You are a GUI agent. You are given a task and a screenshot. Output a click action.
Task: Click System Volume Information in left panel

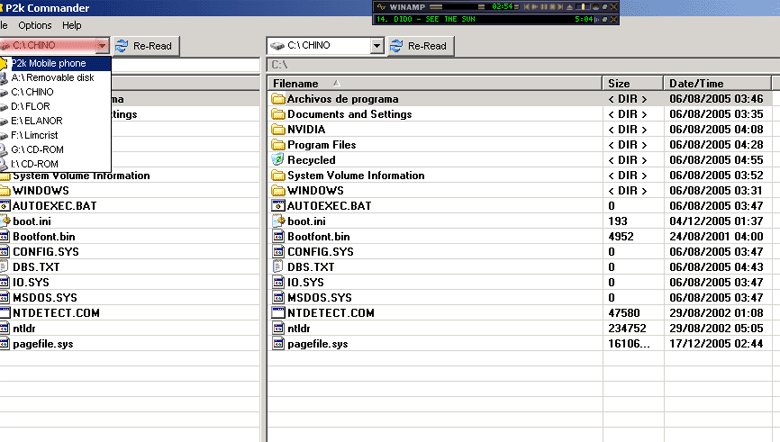[81, 176]
